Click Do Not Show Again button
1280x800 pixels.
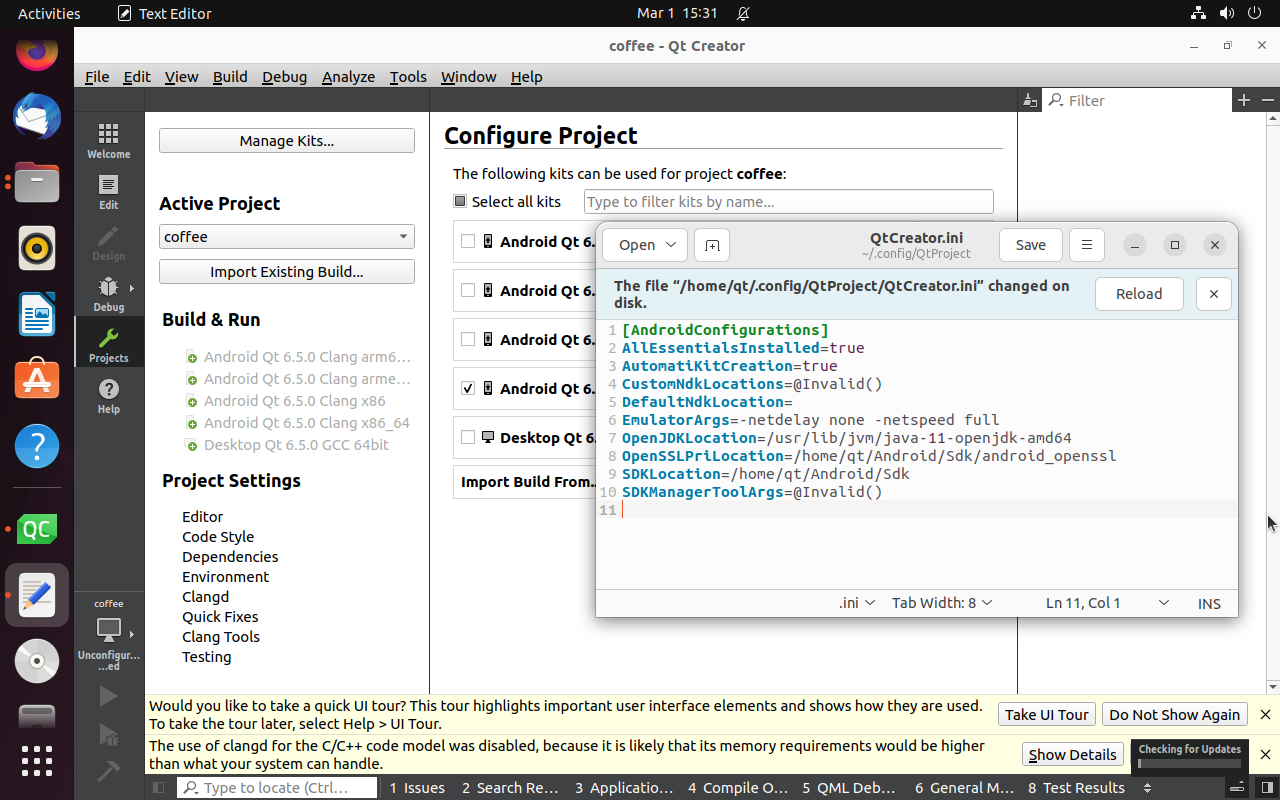click(x=1175, y=714)
